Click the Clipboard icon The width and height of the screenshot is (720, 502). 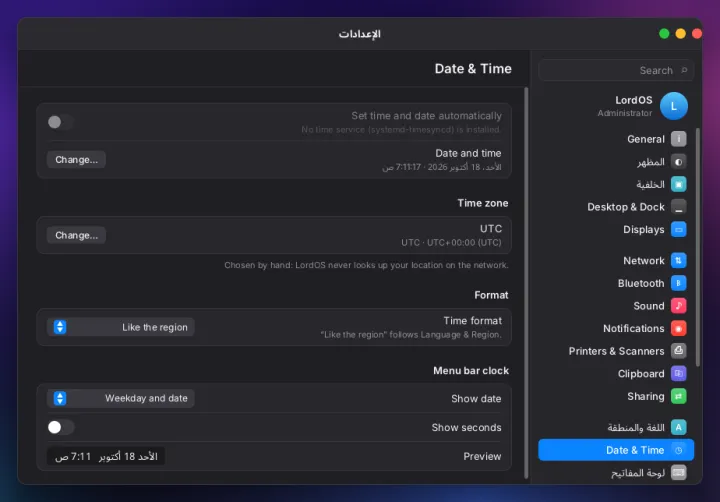(678, 373)
